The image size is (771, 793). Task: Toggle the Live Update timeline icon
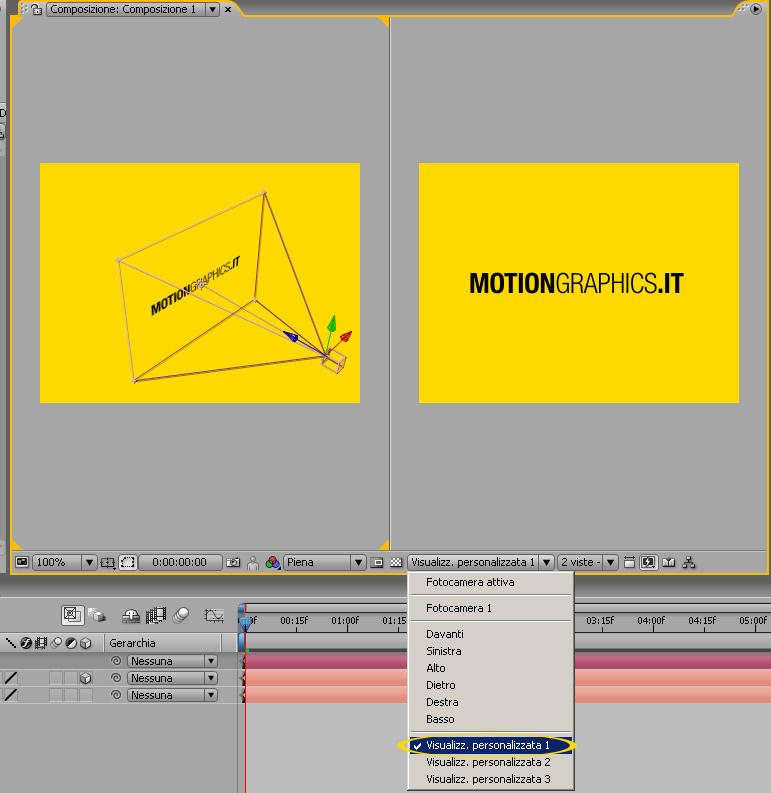72,615
